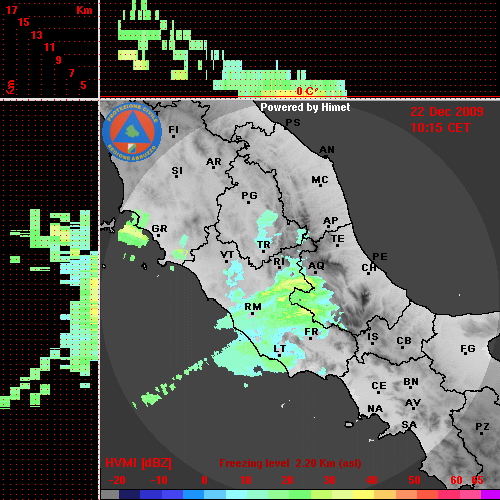This screenshot has width=500, height=500.
Task: Click the 0 dBZ scale value
Action: click(x=204, y=480)
